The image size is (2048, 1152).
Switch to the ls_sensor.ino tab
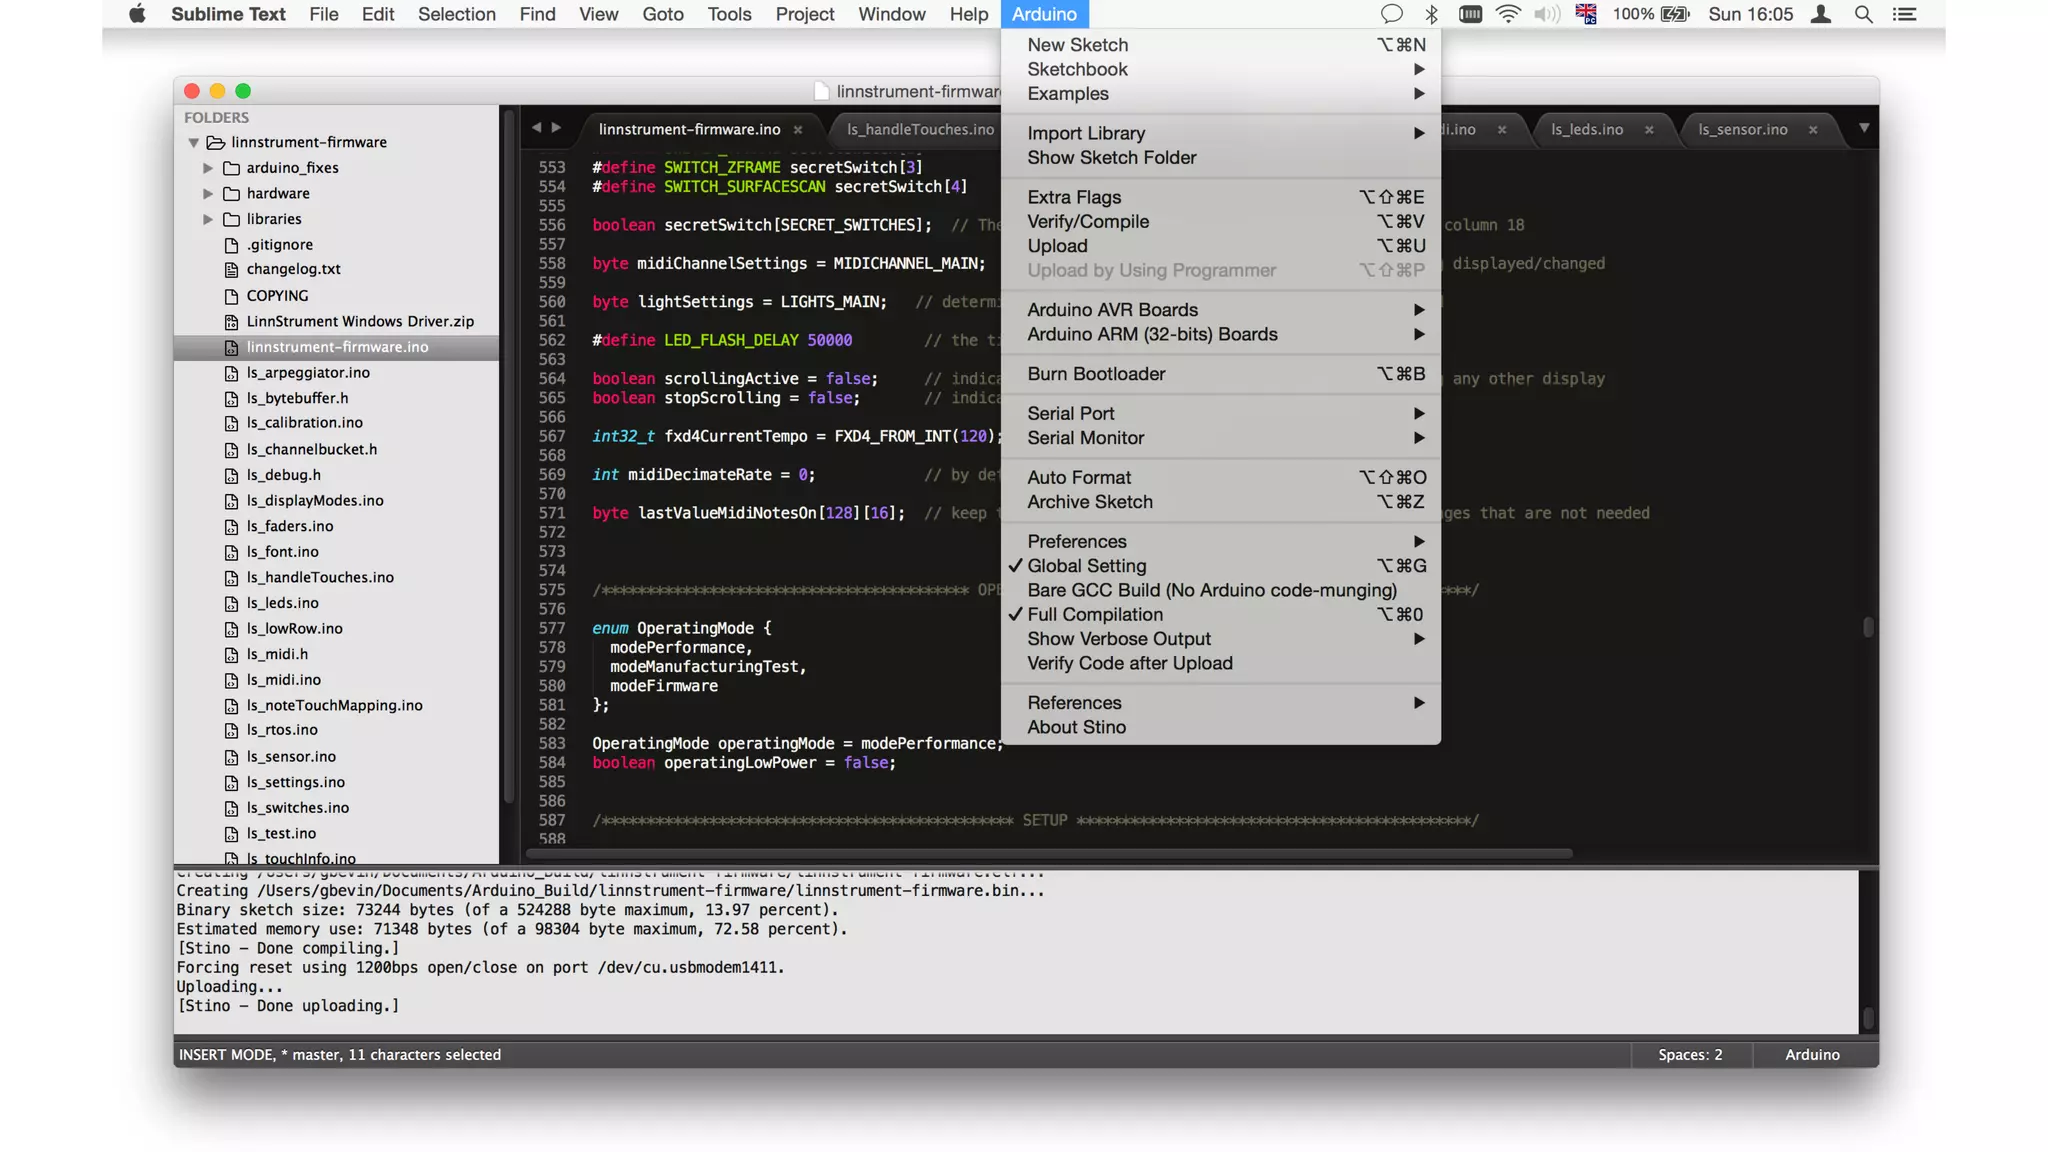(1742, 130)
